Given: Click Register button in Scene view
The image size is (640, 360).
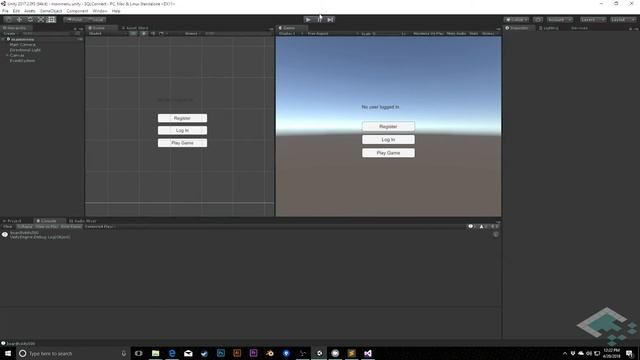Looking at the screenshot, I should [182, 118].
